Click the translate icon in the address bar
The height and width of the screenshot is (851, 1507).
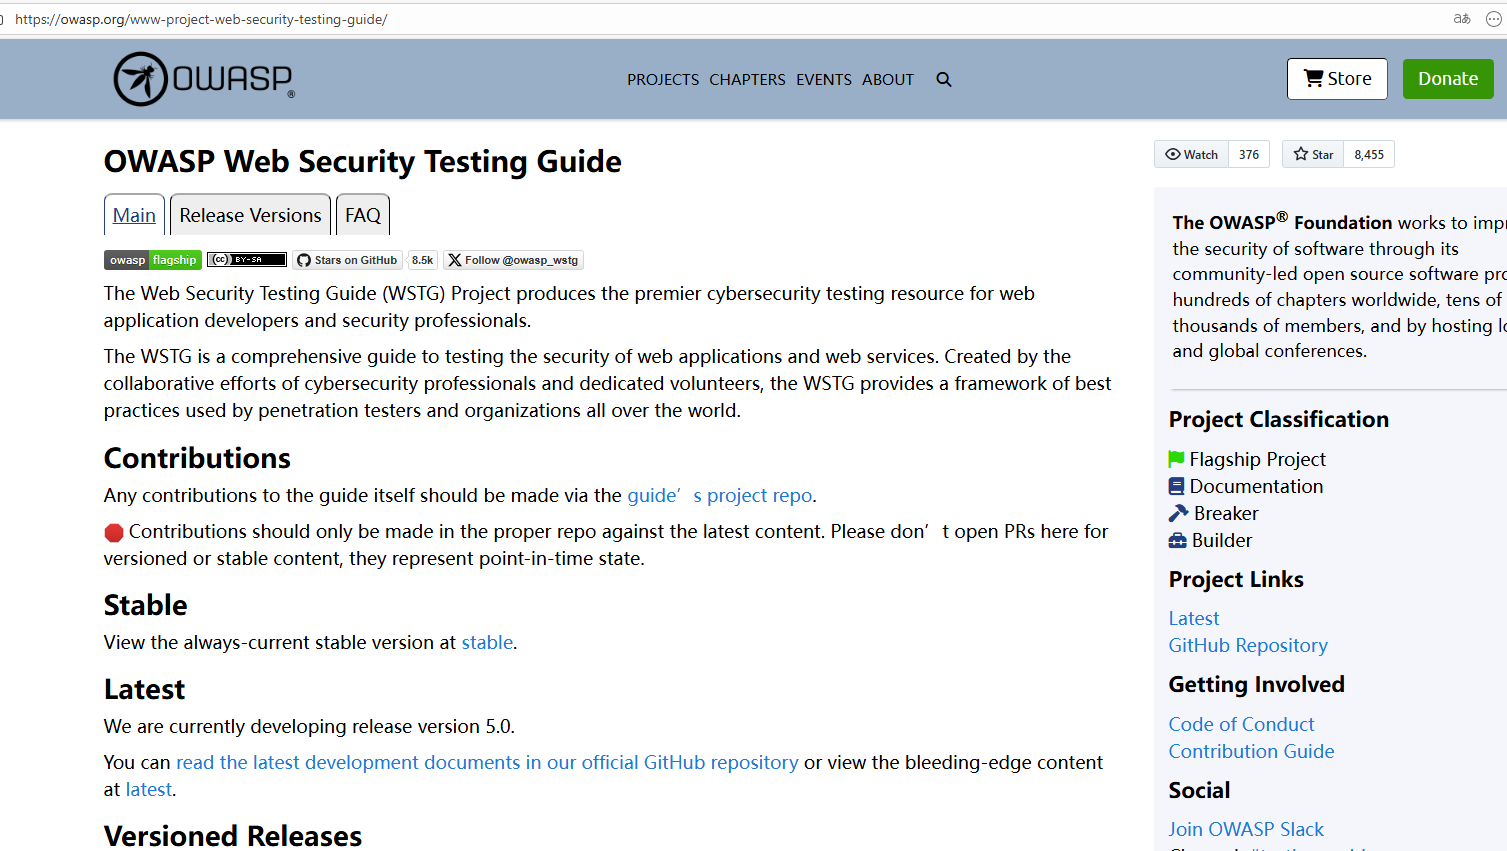click(1461, 18)
